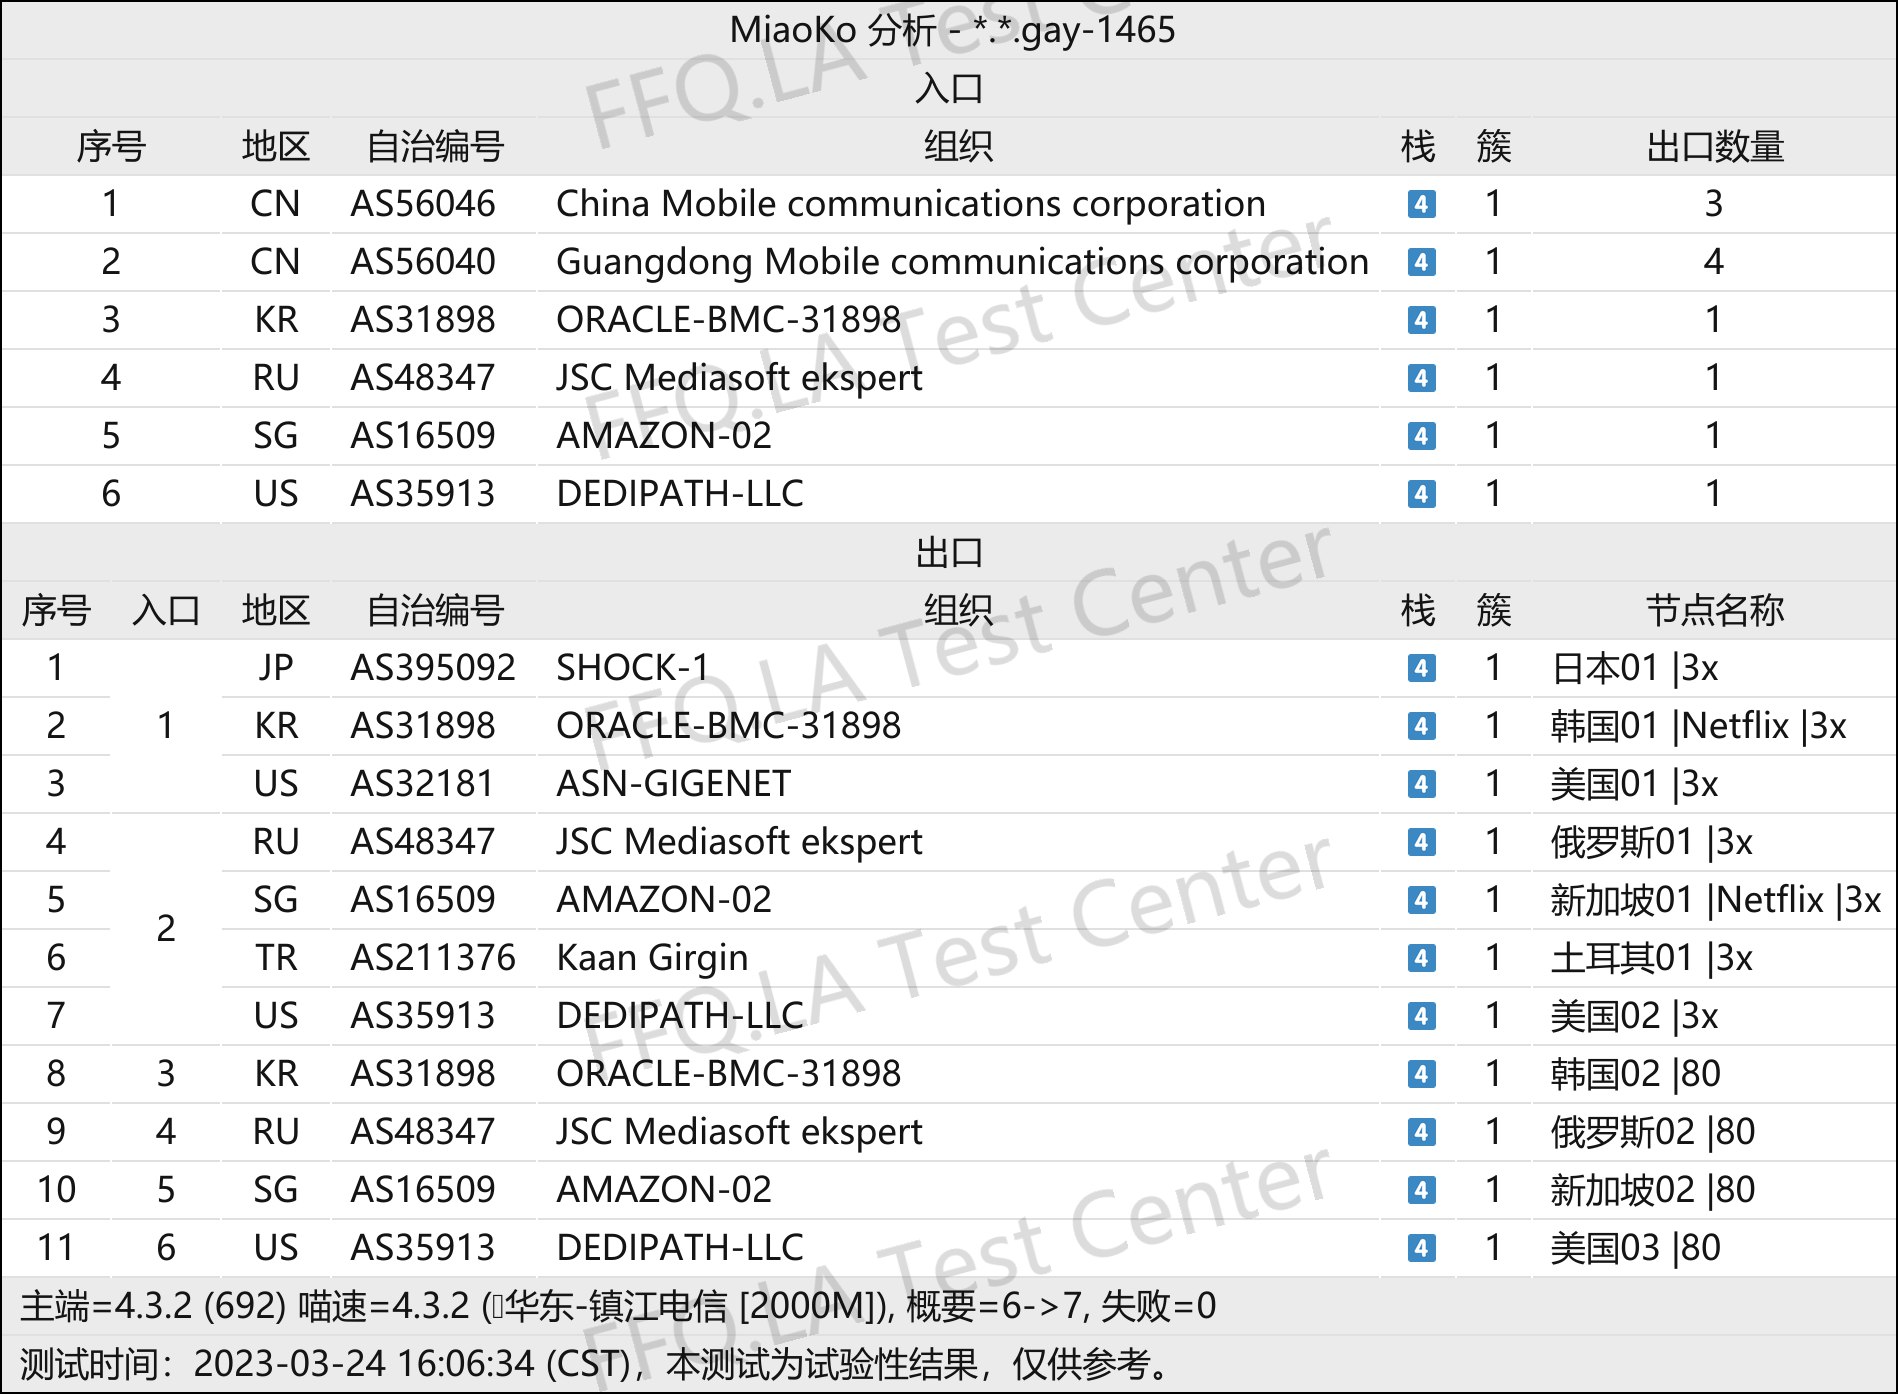Click the IPv4 icon for 新加坡02 |80 node
This screenshot has height=1394, width=1898.
tap(1421, 1190)
